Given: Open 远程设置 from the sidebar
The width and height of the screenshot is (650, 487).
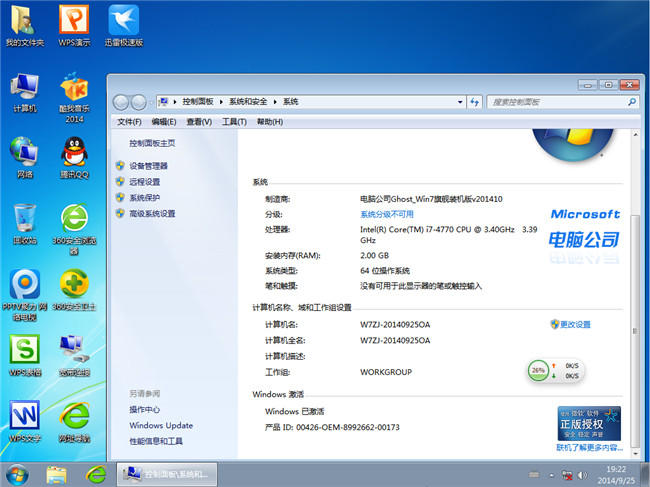Looking at the screenshot, I should [145, 182].
